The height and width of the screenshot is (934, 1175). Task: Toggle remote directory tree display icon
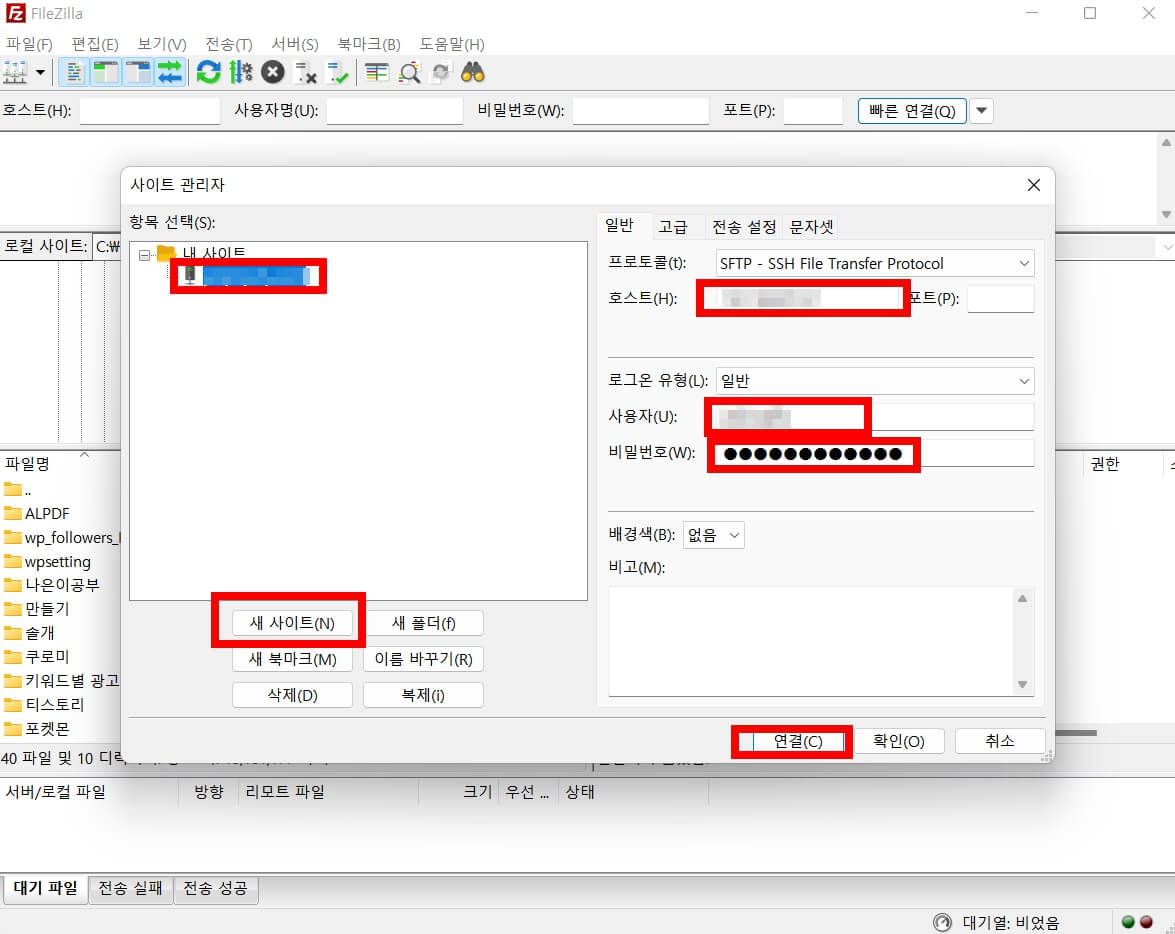tap(138, 73)
